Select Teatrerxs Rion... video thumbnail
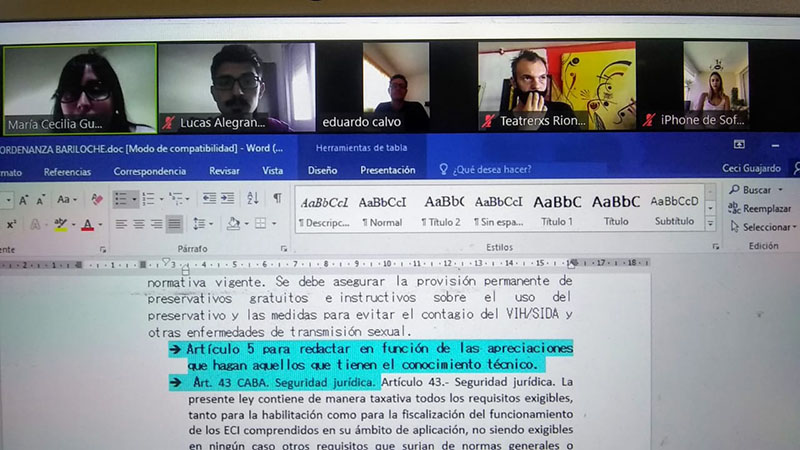This screenshot has height=450, width=800. [x=557, y=86]
